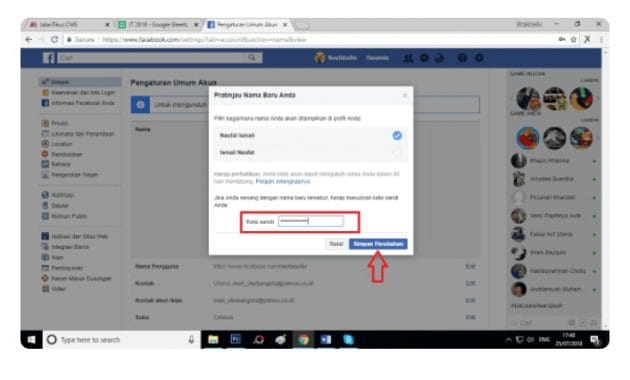Image resolution: width=630 pixels, height=380 pixels.
Task: Open the Windows Start button
Action: [x=31, y=340]
